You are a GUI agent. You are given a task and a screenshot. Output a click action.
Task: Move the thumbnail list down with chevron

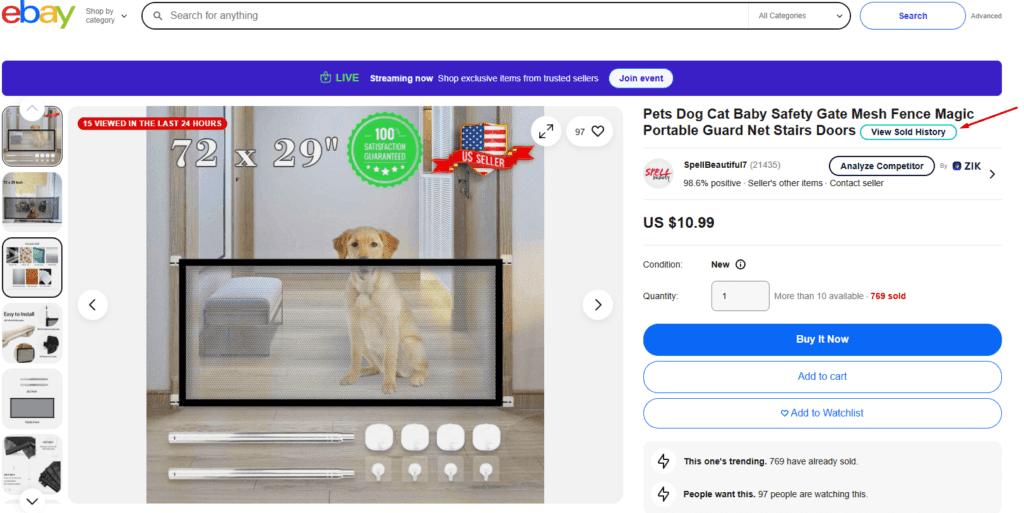pyautogui.click(x=32, y=501)
